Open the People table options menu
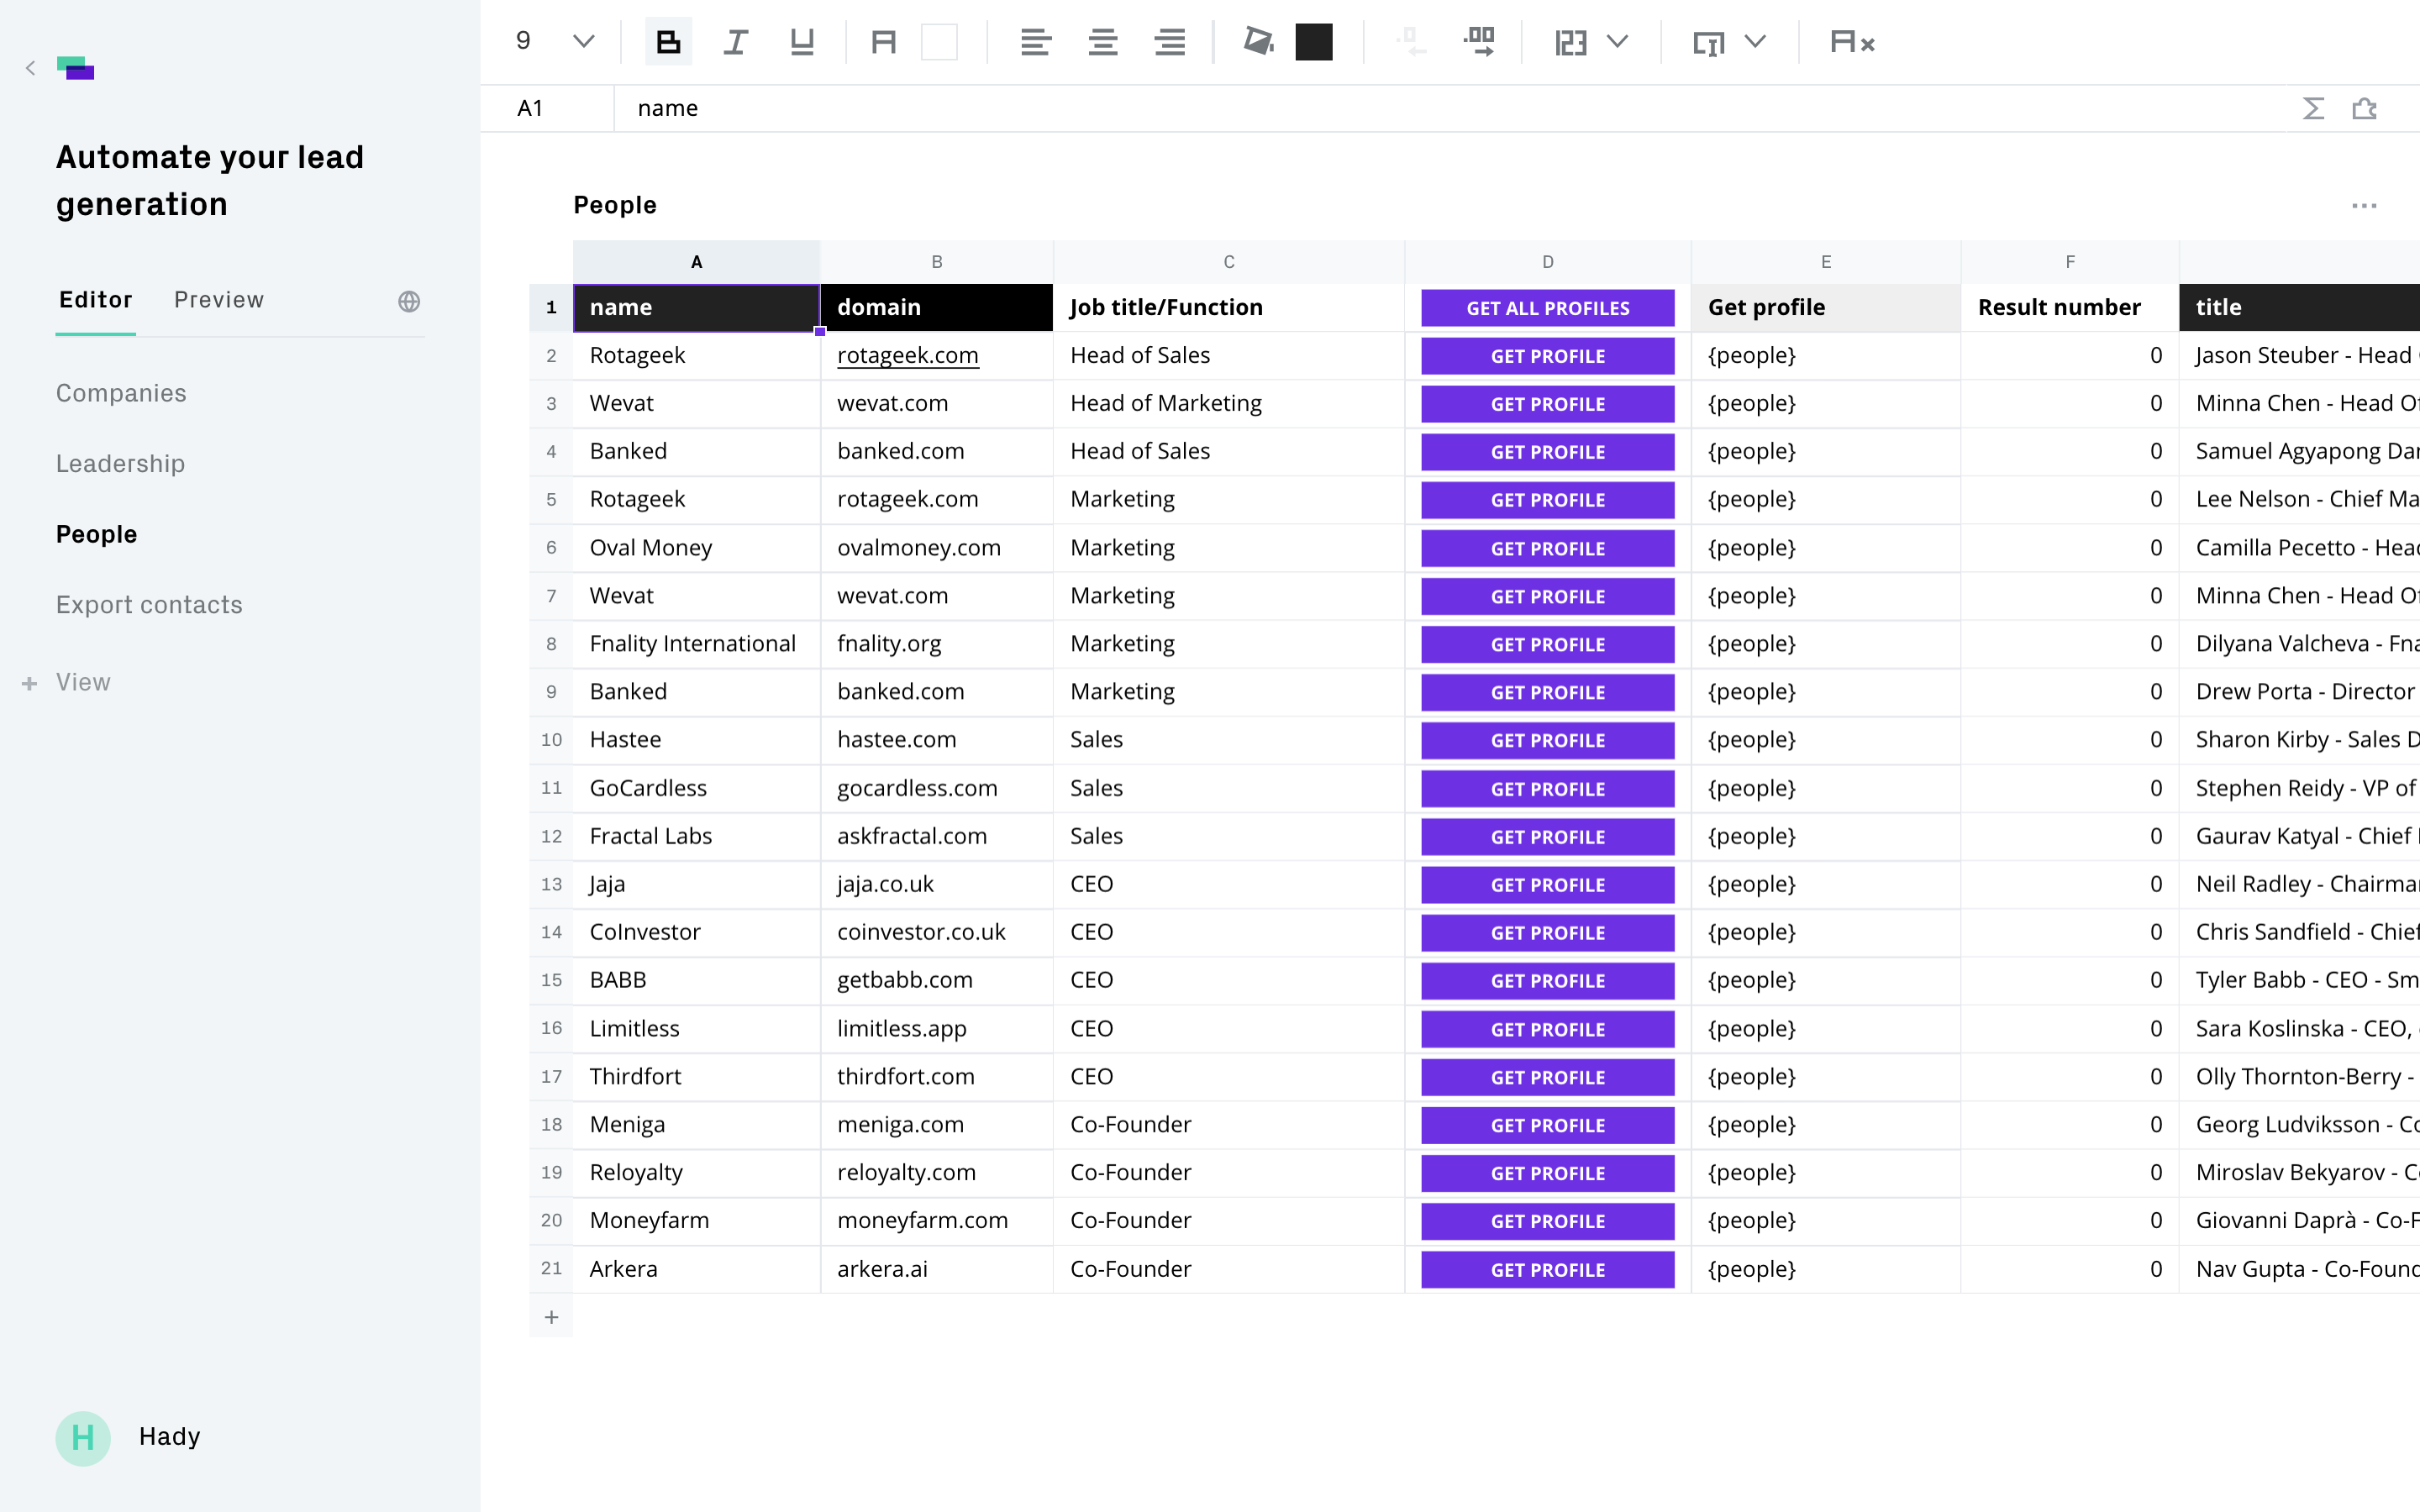The image size is (2420, 1512). (x=2364, y=205)
